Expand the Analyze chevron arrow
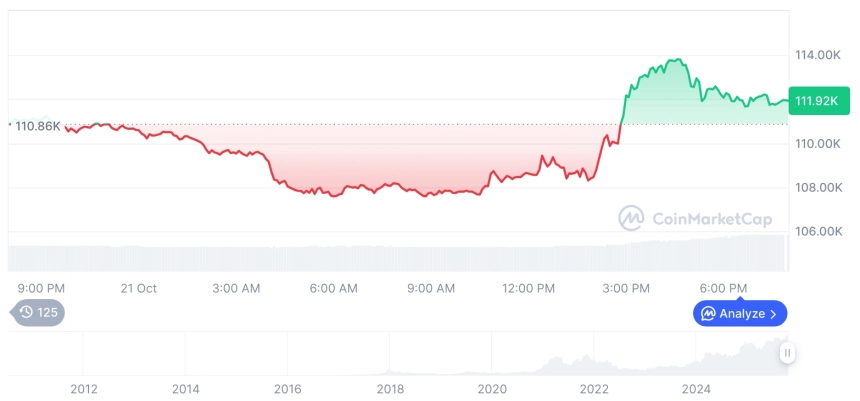Viewport: 860px width, 401px height. (773, 314)
